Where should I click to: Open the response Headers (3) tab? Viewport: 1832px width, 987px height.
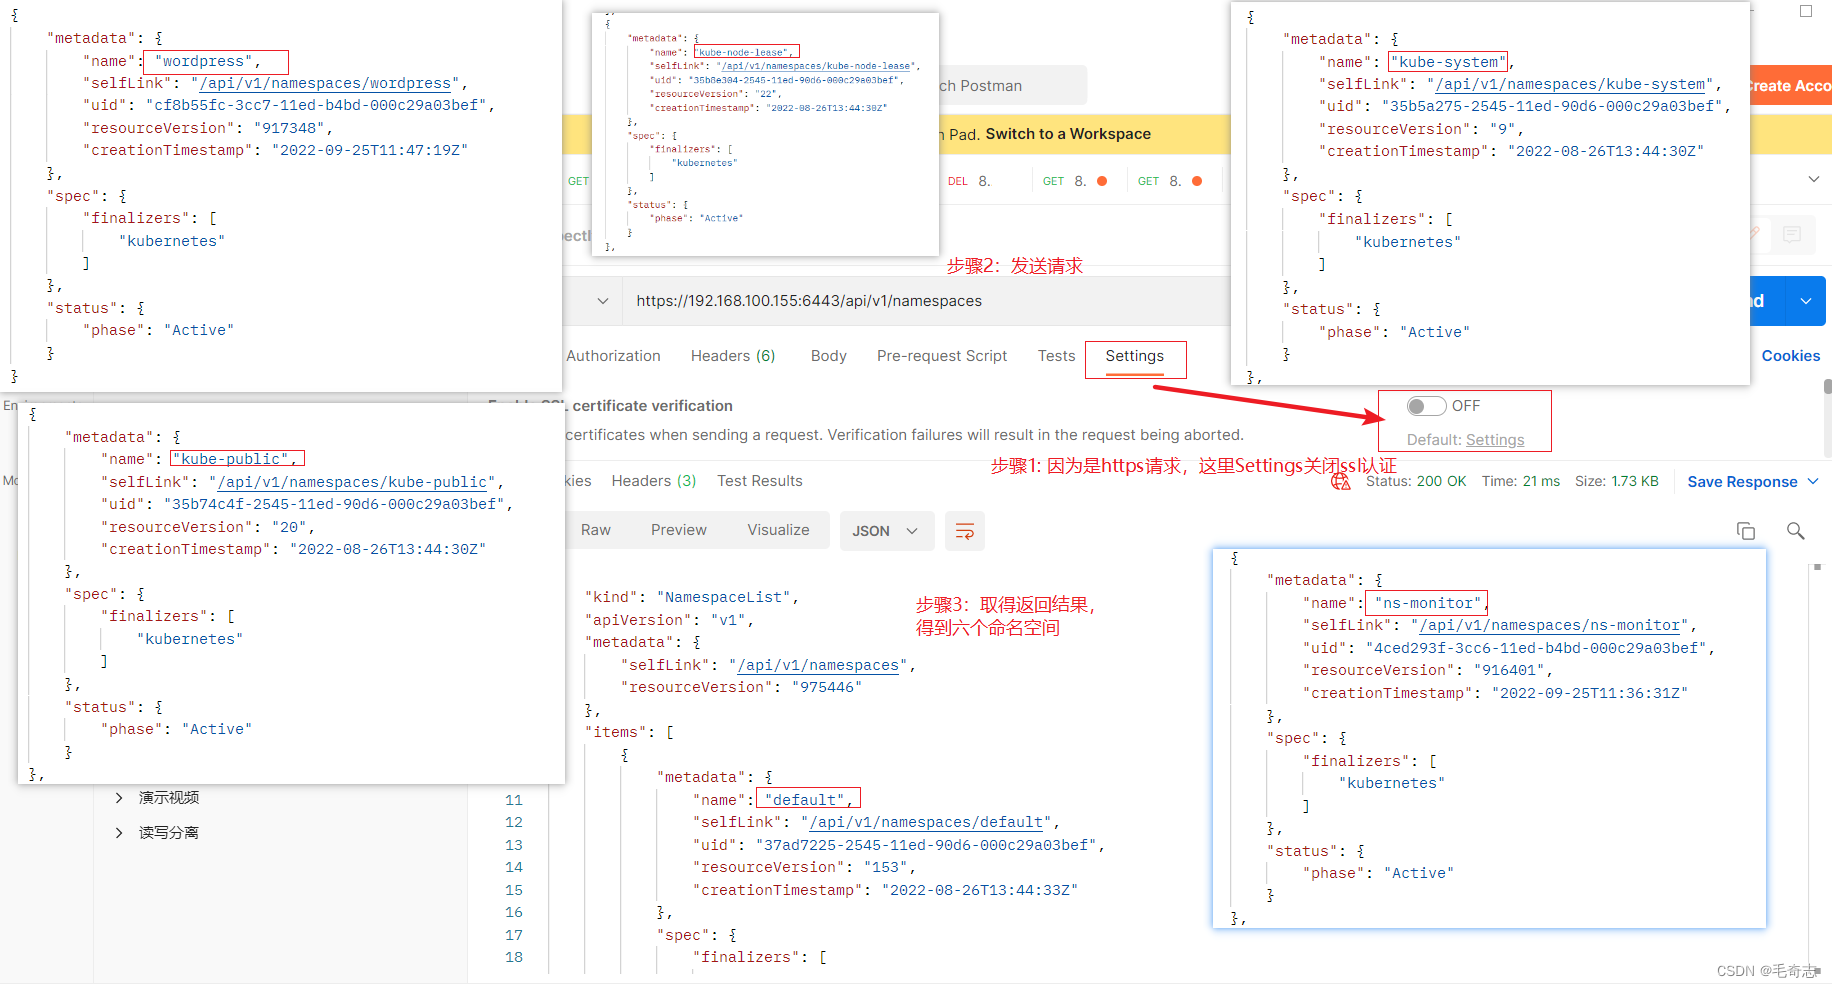coord(654,481)
